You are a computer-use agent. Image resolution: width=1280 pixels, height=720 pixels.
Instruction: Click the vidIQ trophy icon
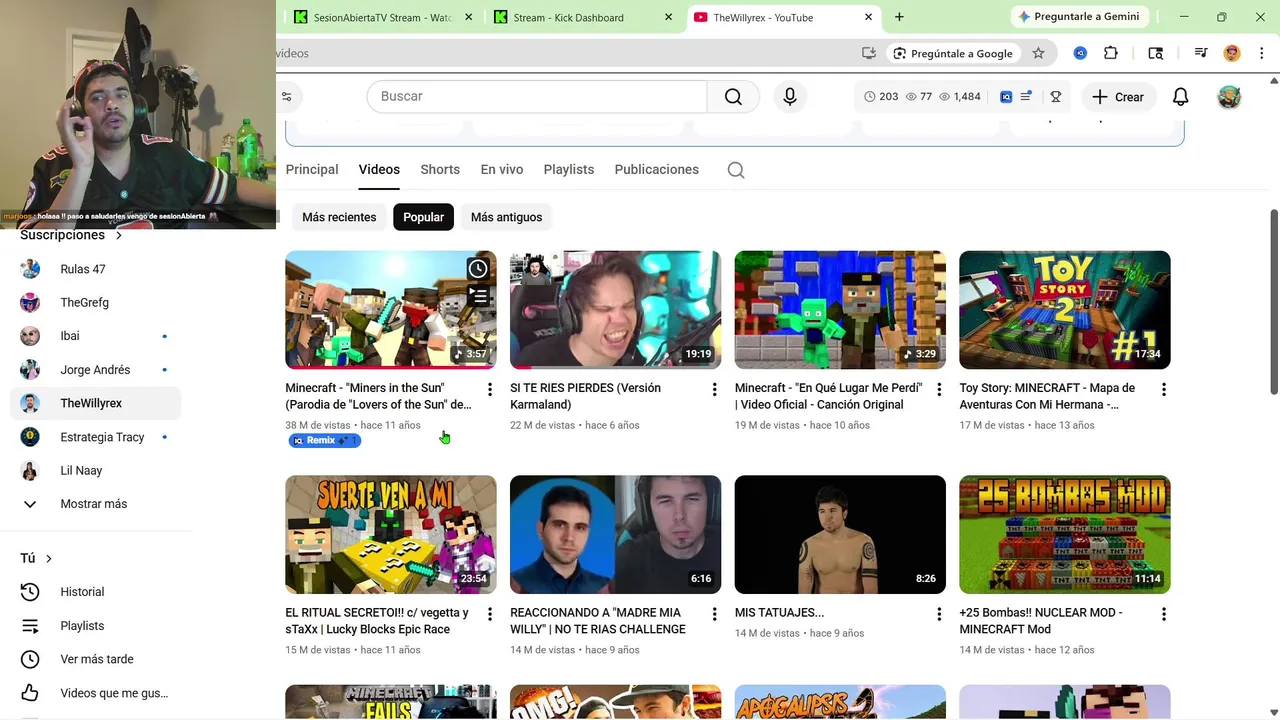pos(1055,97)
